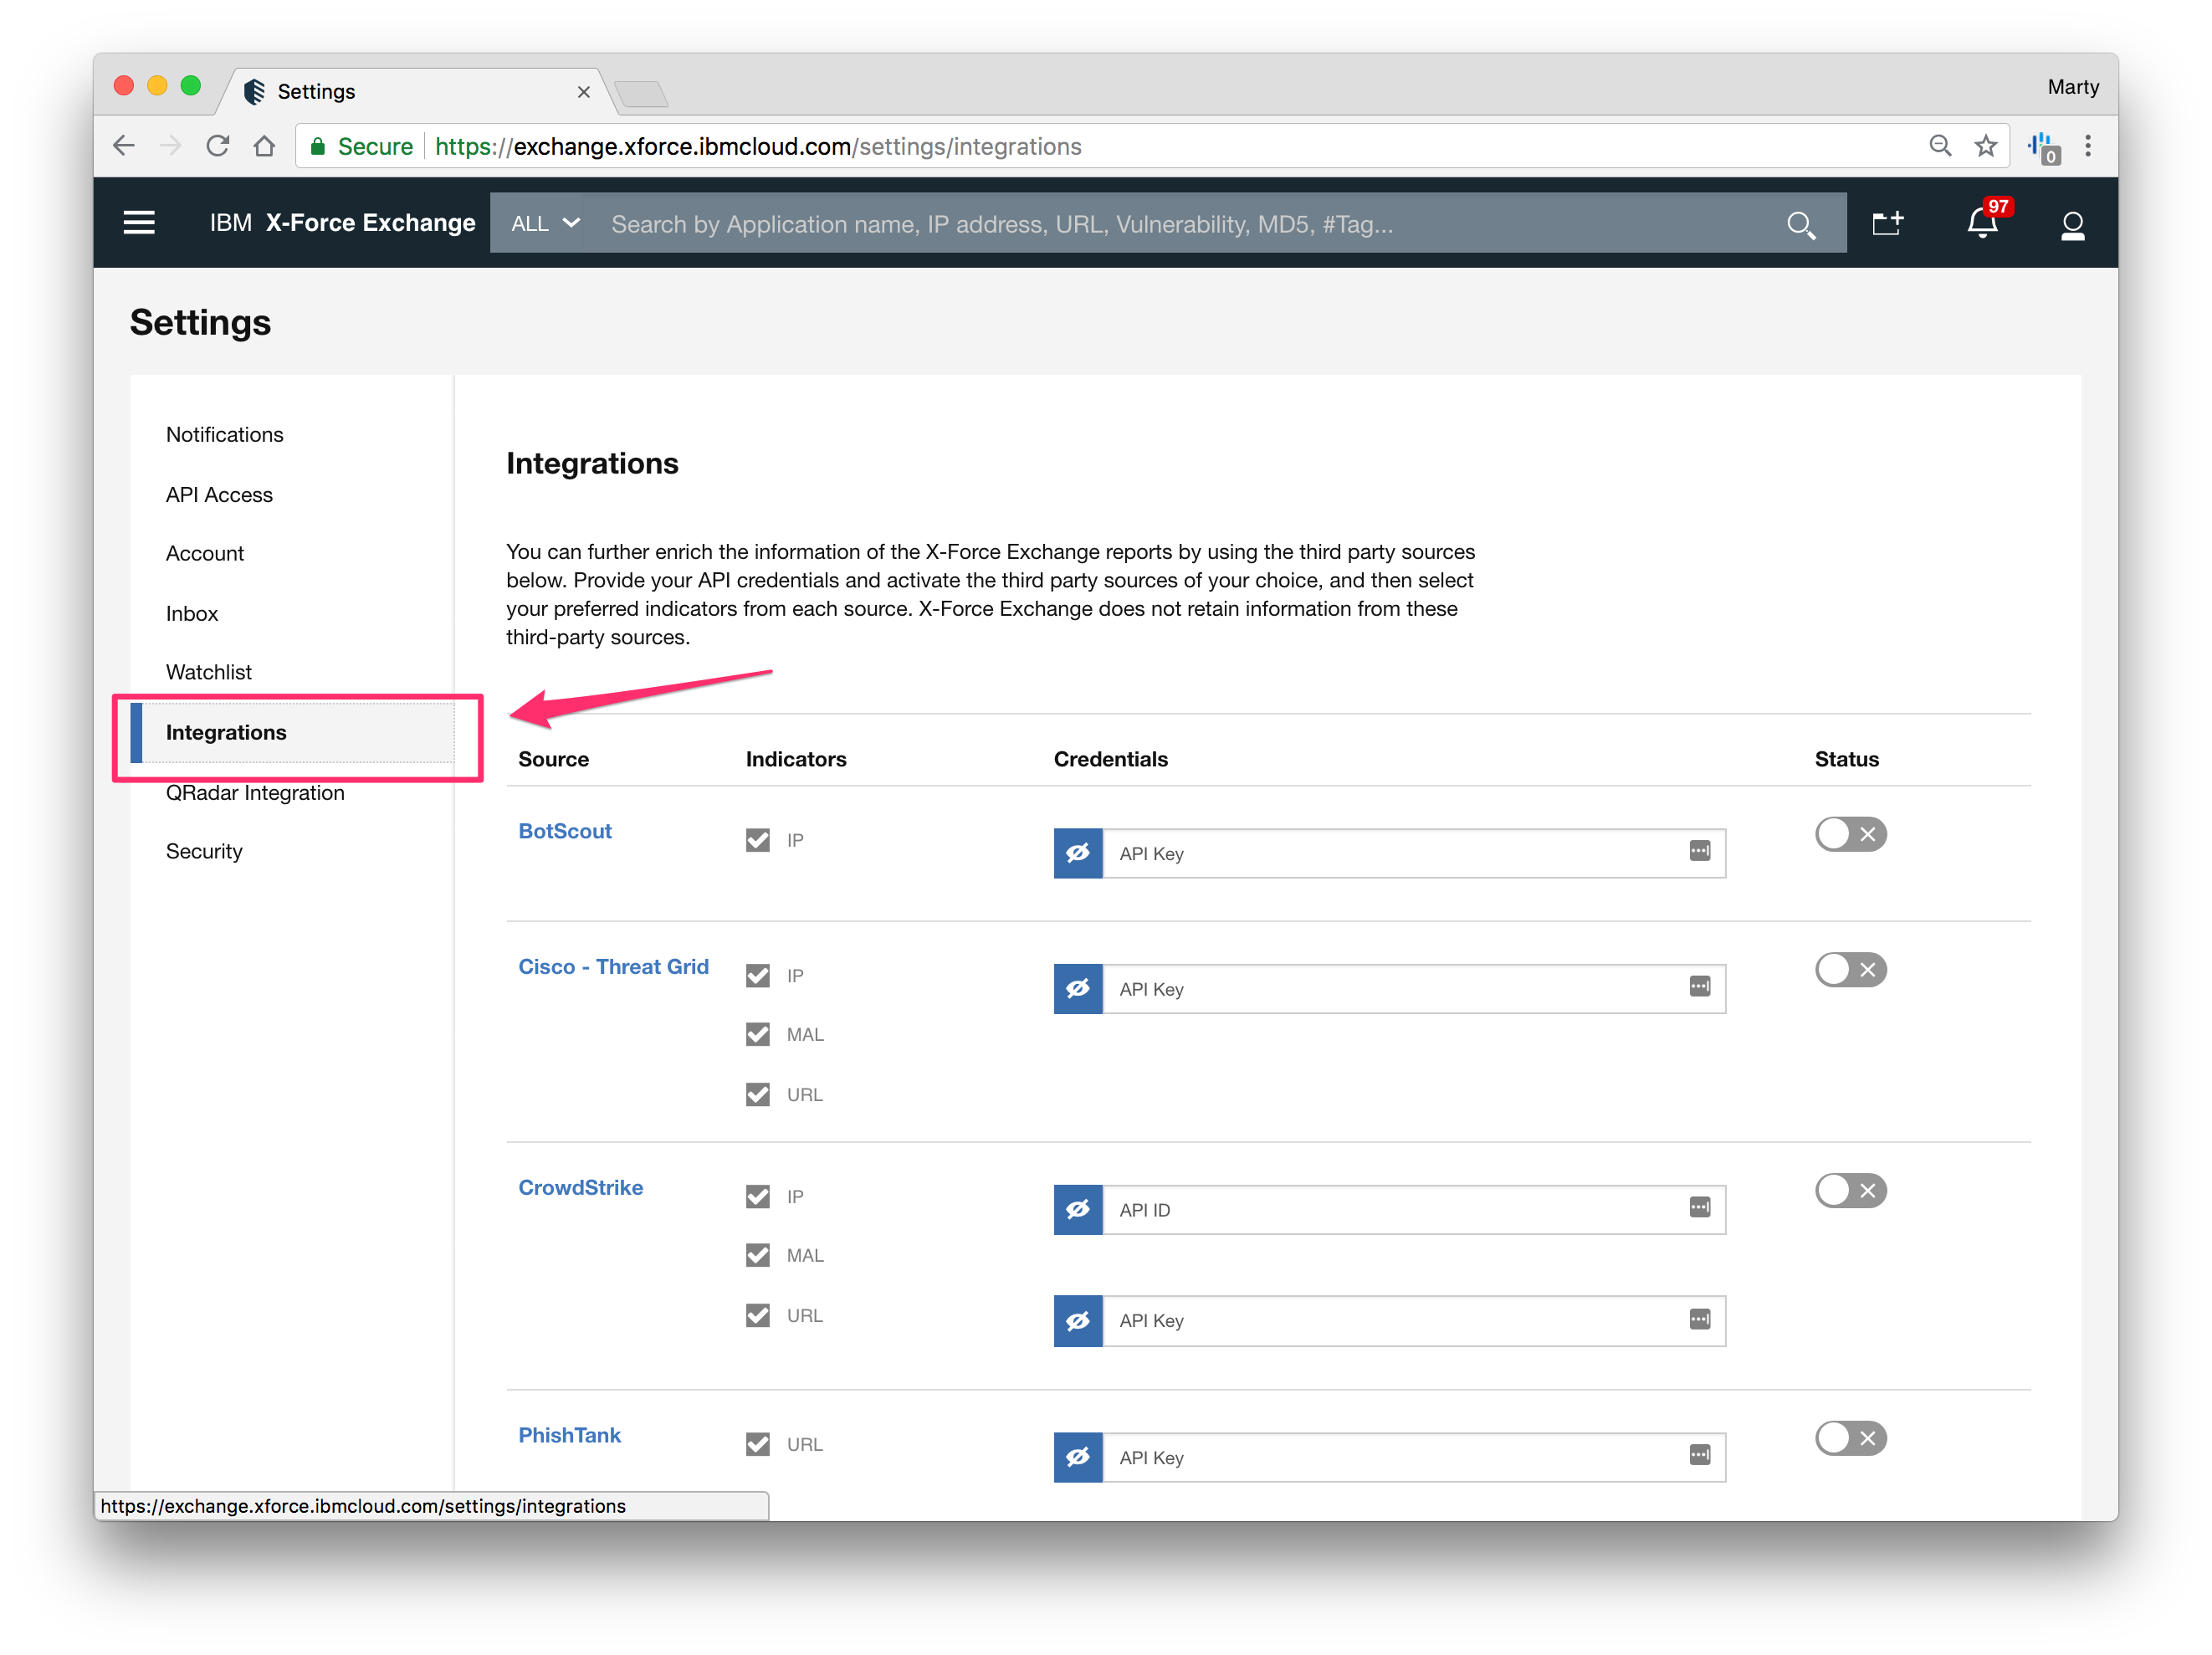Image resolution: width=2212 pixels, height=1655 pixels.
Task: Open the CrowdStrike source link
Action: pos(580,1187)
